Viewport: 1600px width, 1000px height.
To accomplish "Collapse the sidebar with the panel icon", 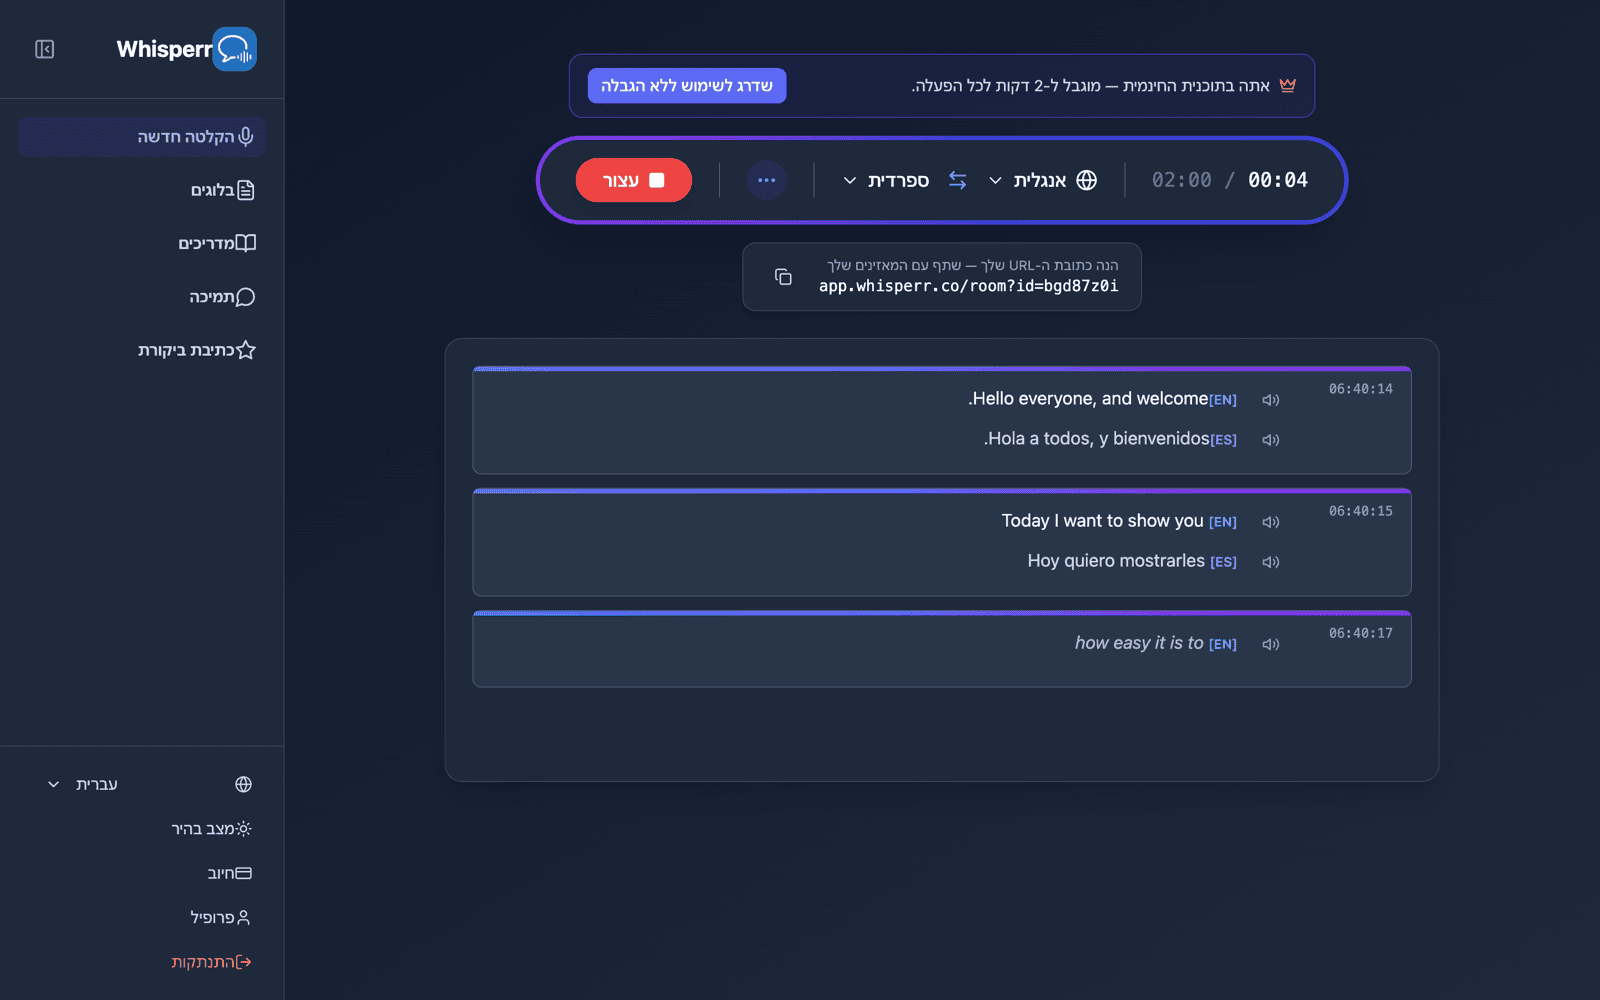I will (44, 49).
